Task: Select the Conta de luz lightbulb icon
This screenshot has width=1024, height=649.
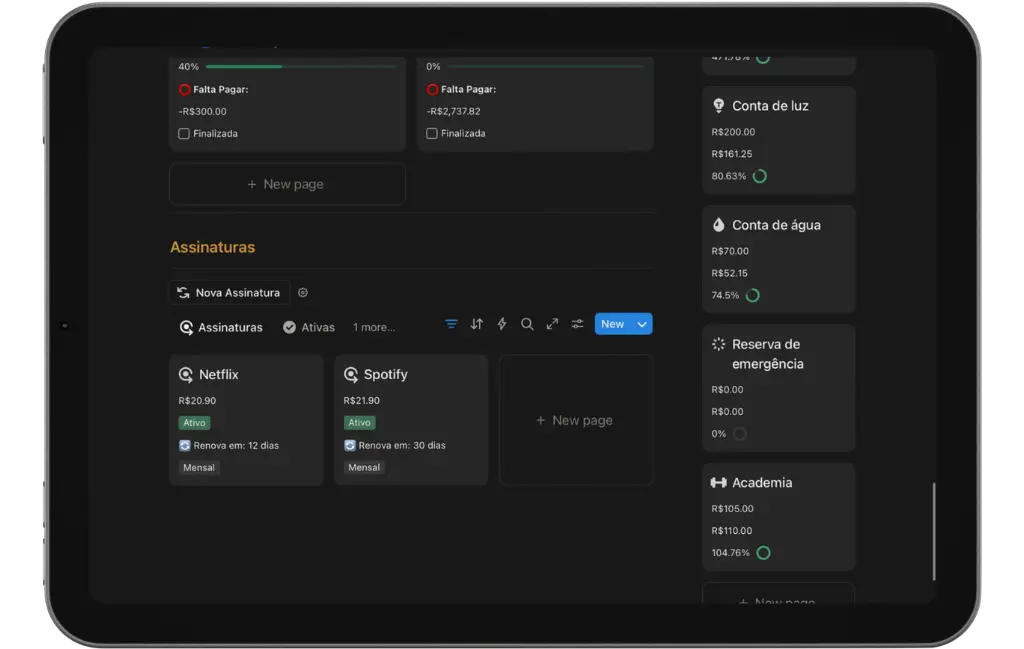Action: 718,105
